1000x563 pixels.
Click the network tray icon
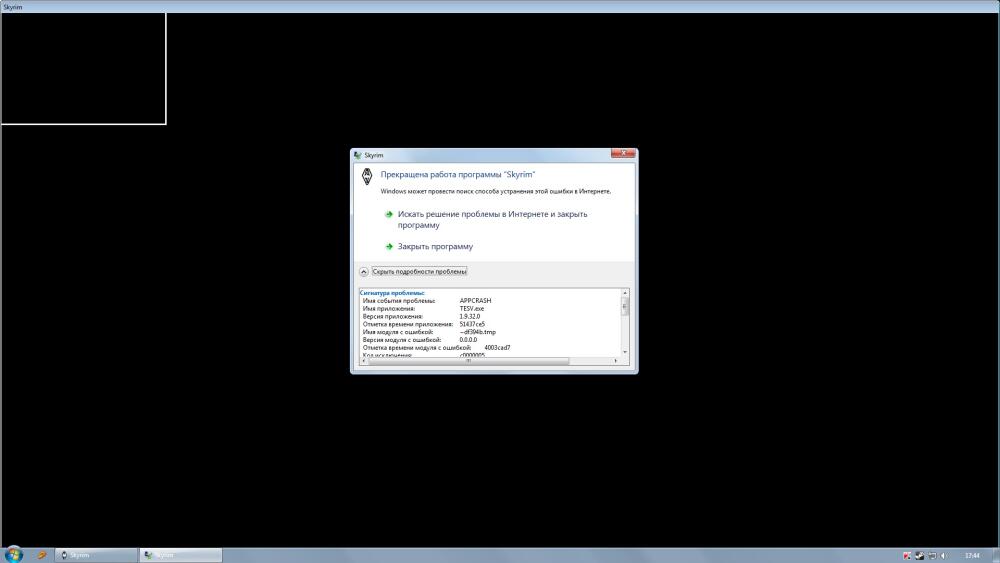(932, 556)
